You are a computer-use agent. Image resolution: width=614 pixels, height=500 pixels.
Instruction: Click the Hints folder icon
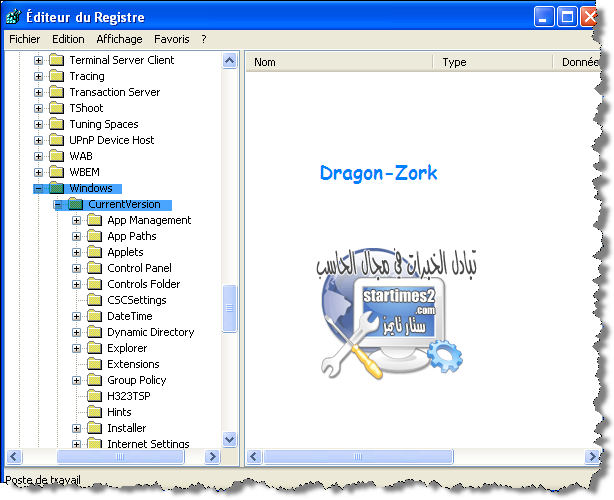click(x=94, y=412)
